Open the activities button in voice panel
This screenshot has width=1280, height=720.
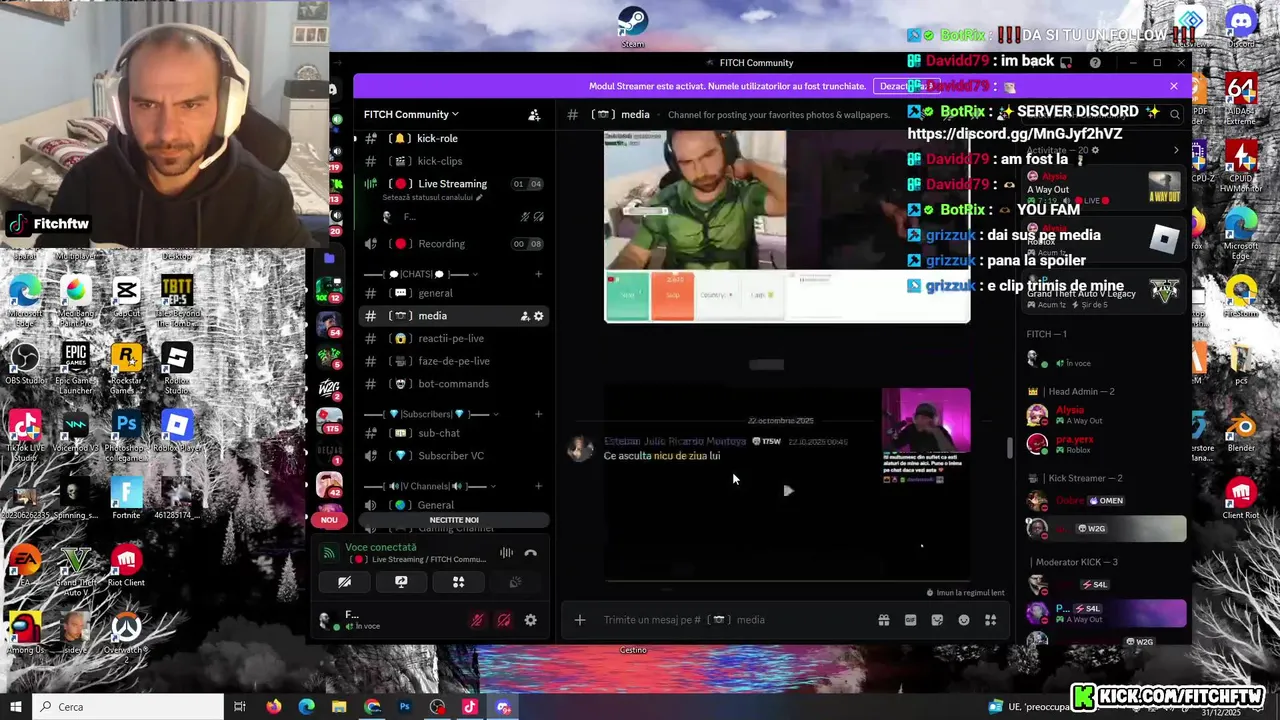click(x=458, y=582)
